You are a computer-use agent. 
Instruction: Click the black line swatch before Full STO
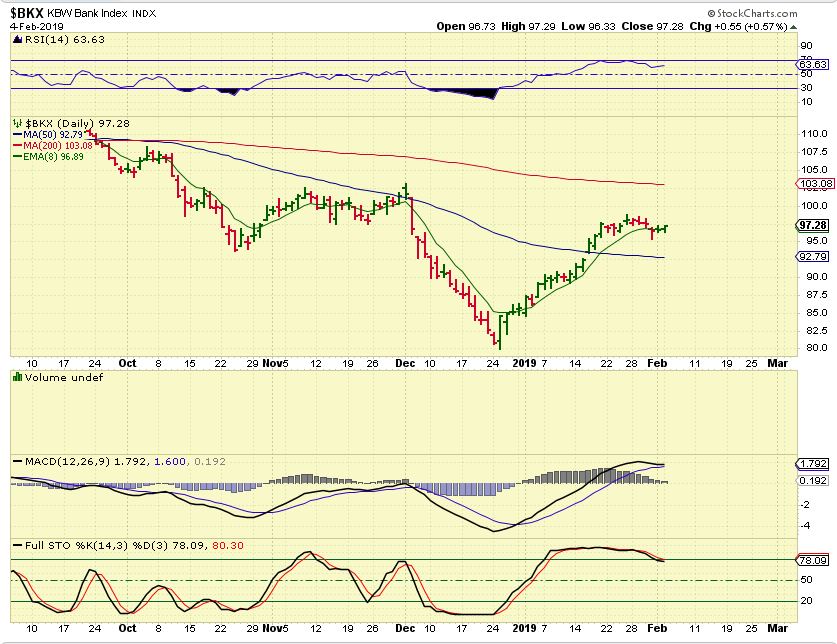tap(18, 546)
